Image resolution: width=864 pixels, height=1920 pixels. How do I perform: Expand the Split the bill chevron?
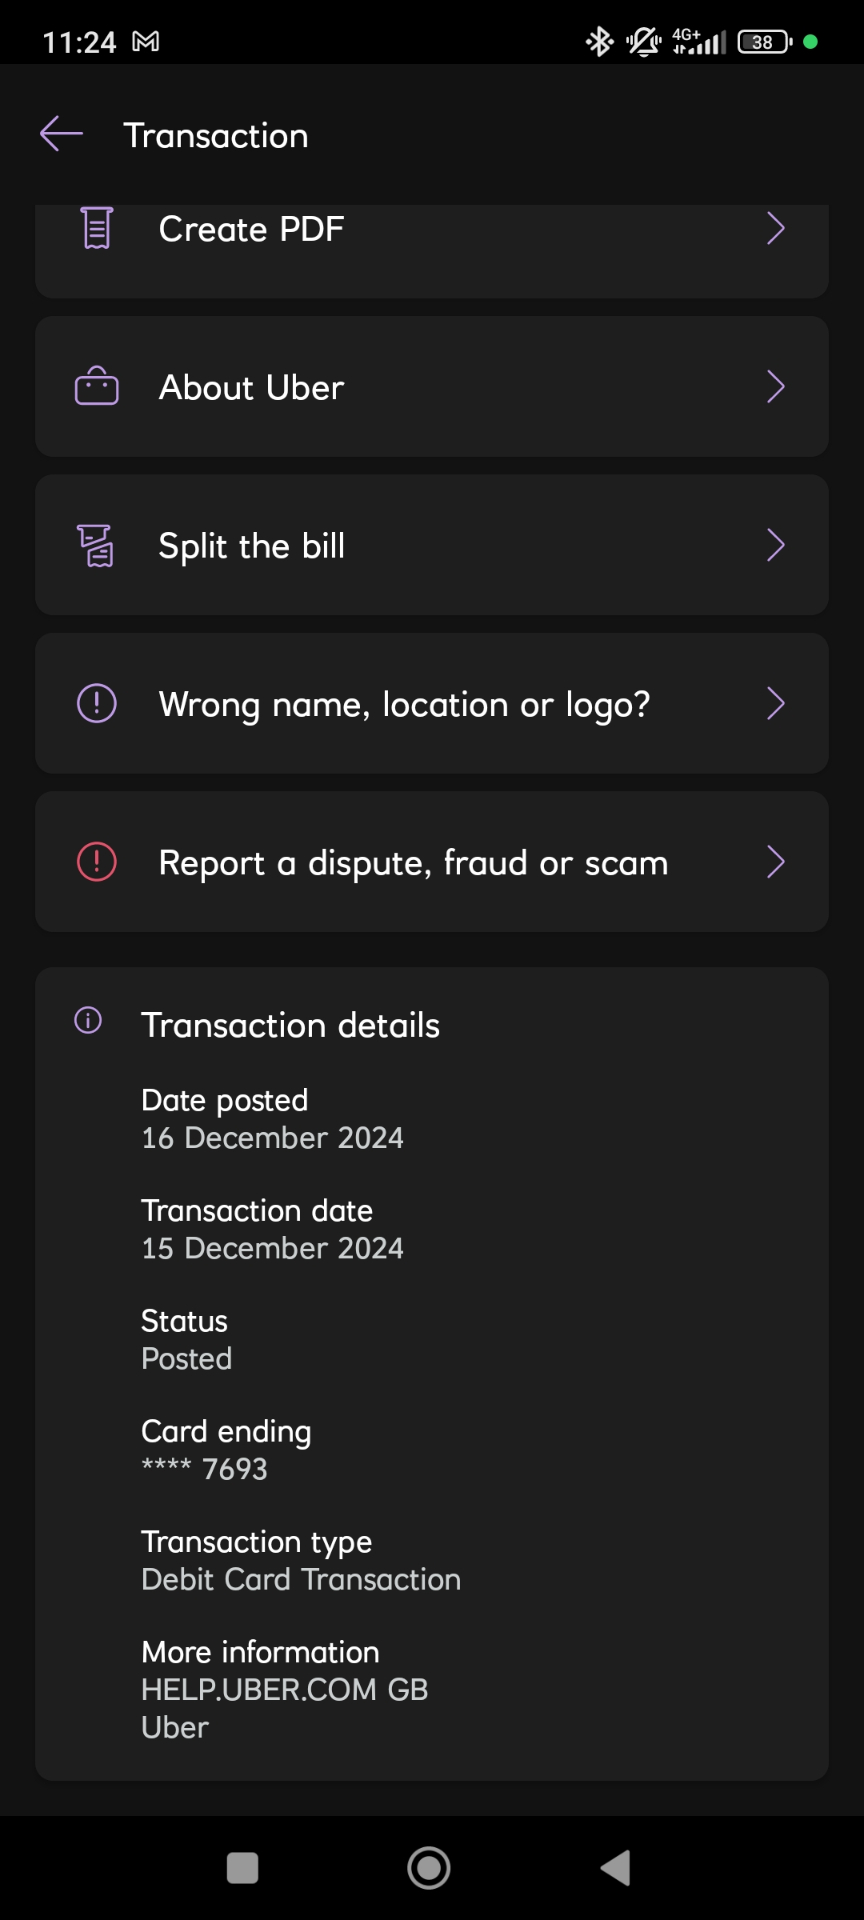(775, 546)
